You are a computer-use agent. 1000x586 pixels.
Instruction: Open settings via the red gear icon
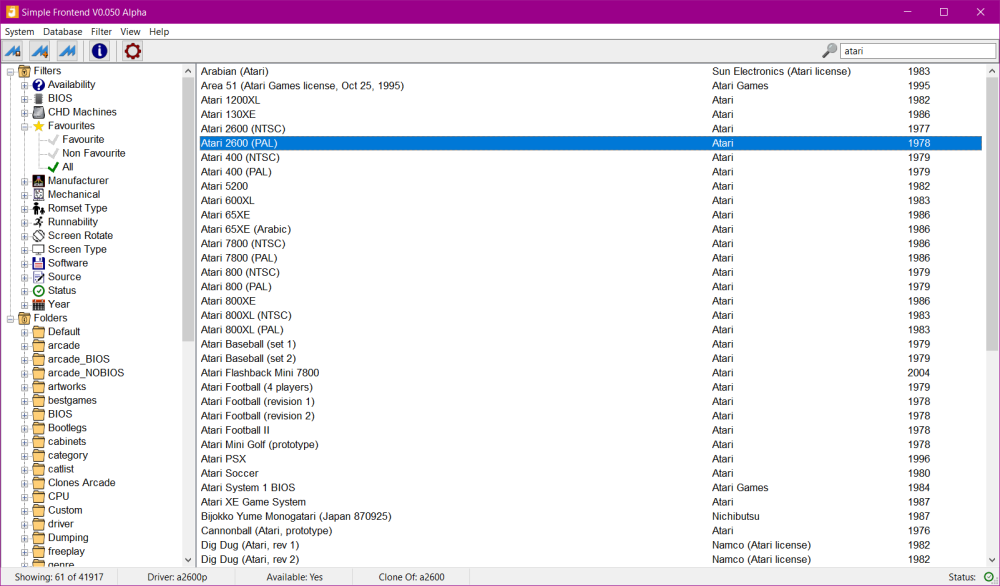click(132, 51)
